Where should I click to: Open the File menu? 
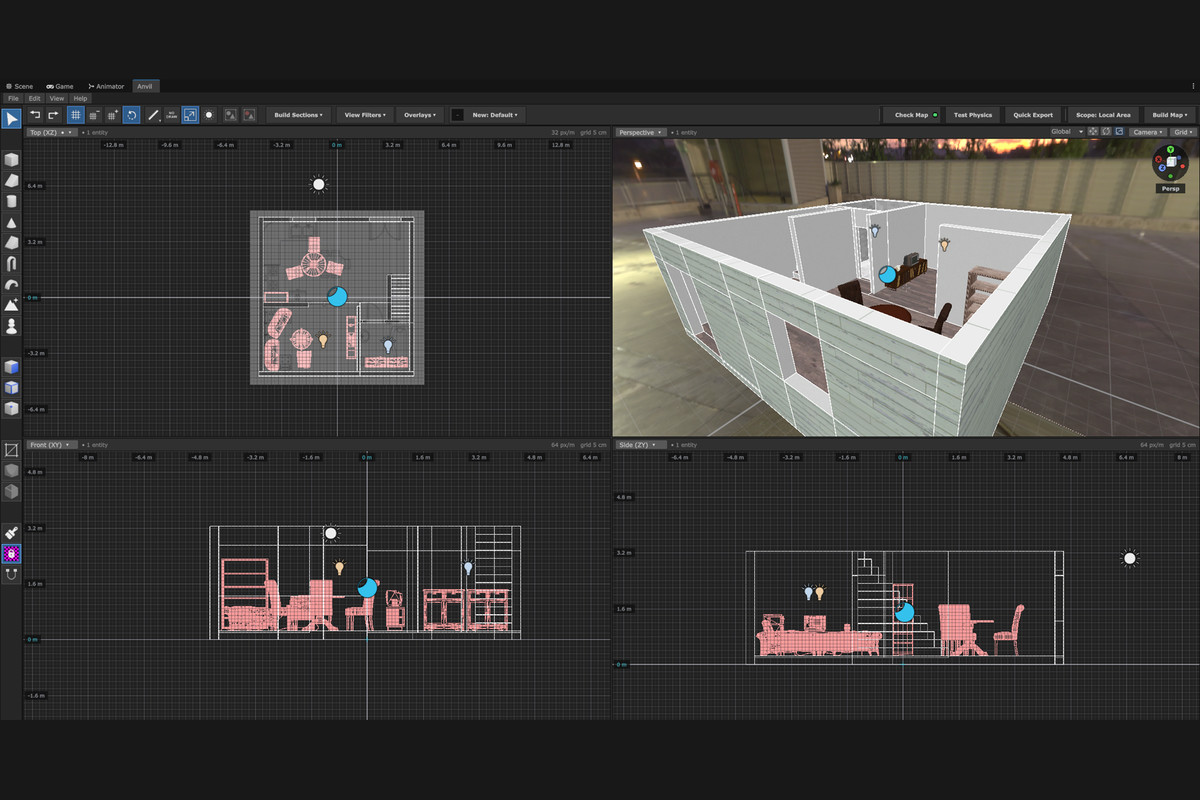point(14,98)
